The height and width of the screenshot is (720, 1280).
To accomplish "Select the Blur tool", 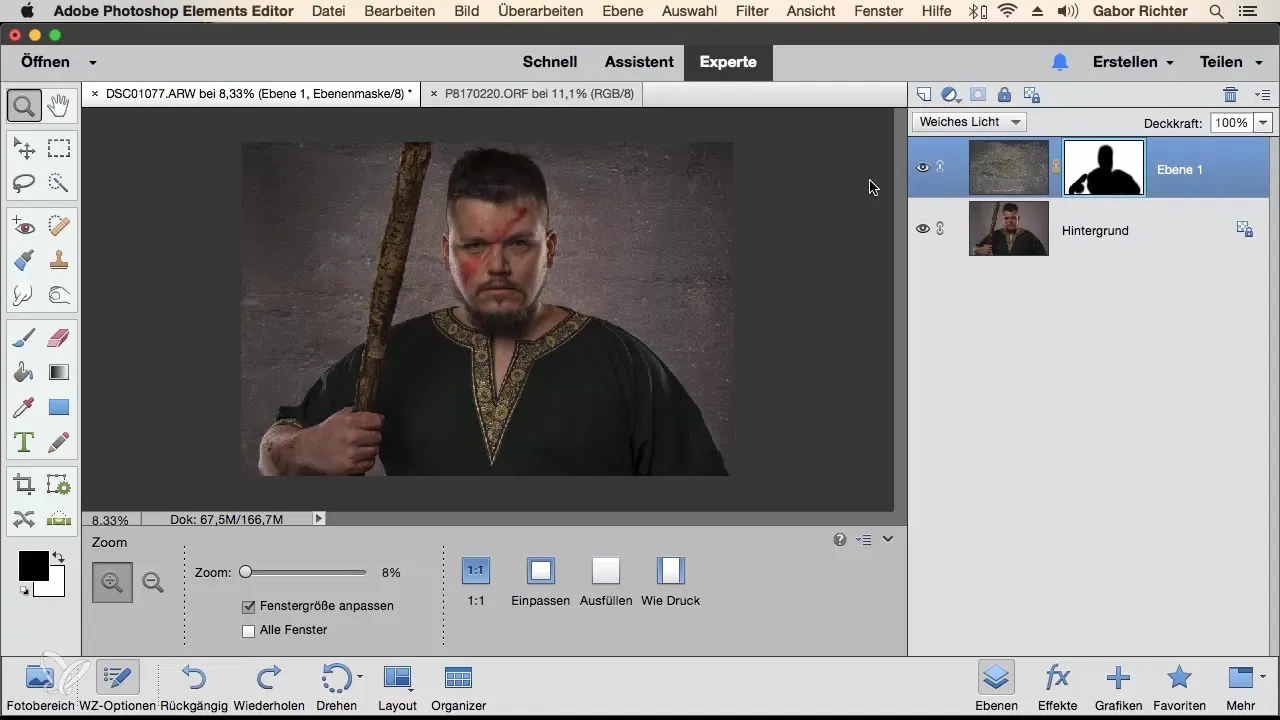I will point(24,295).
